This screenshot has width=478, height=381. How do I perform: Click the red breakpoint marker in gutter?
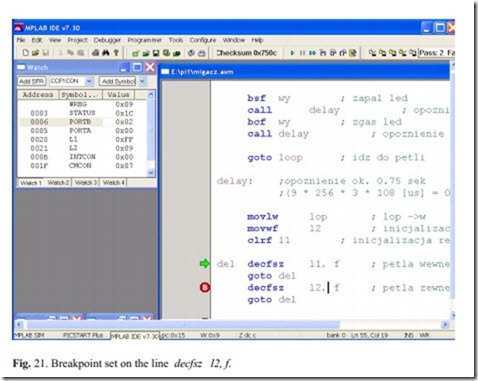click(205, 287)
